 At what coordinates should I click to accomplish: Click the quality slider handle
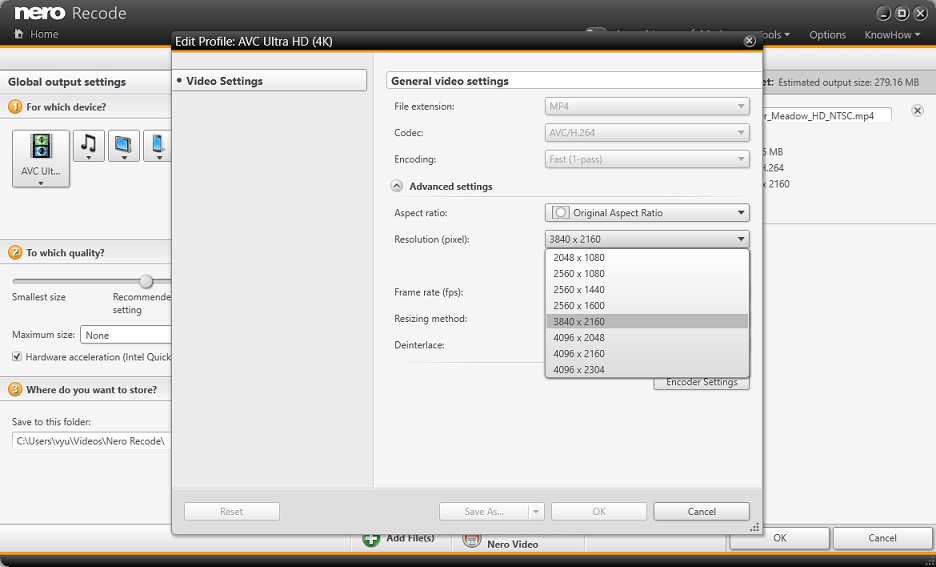point(146,281)
